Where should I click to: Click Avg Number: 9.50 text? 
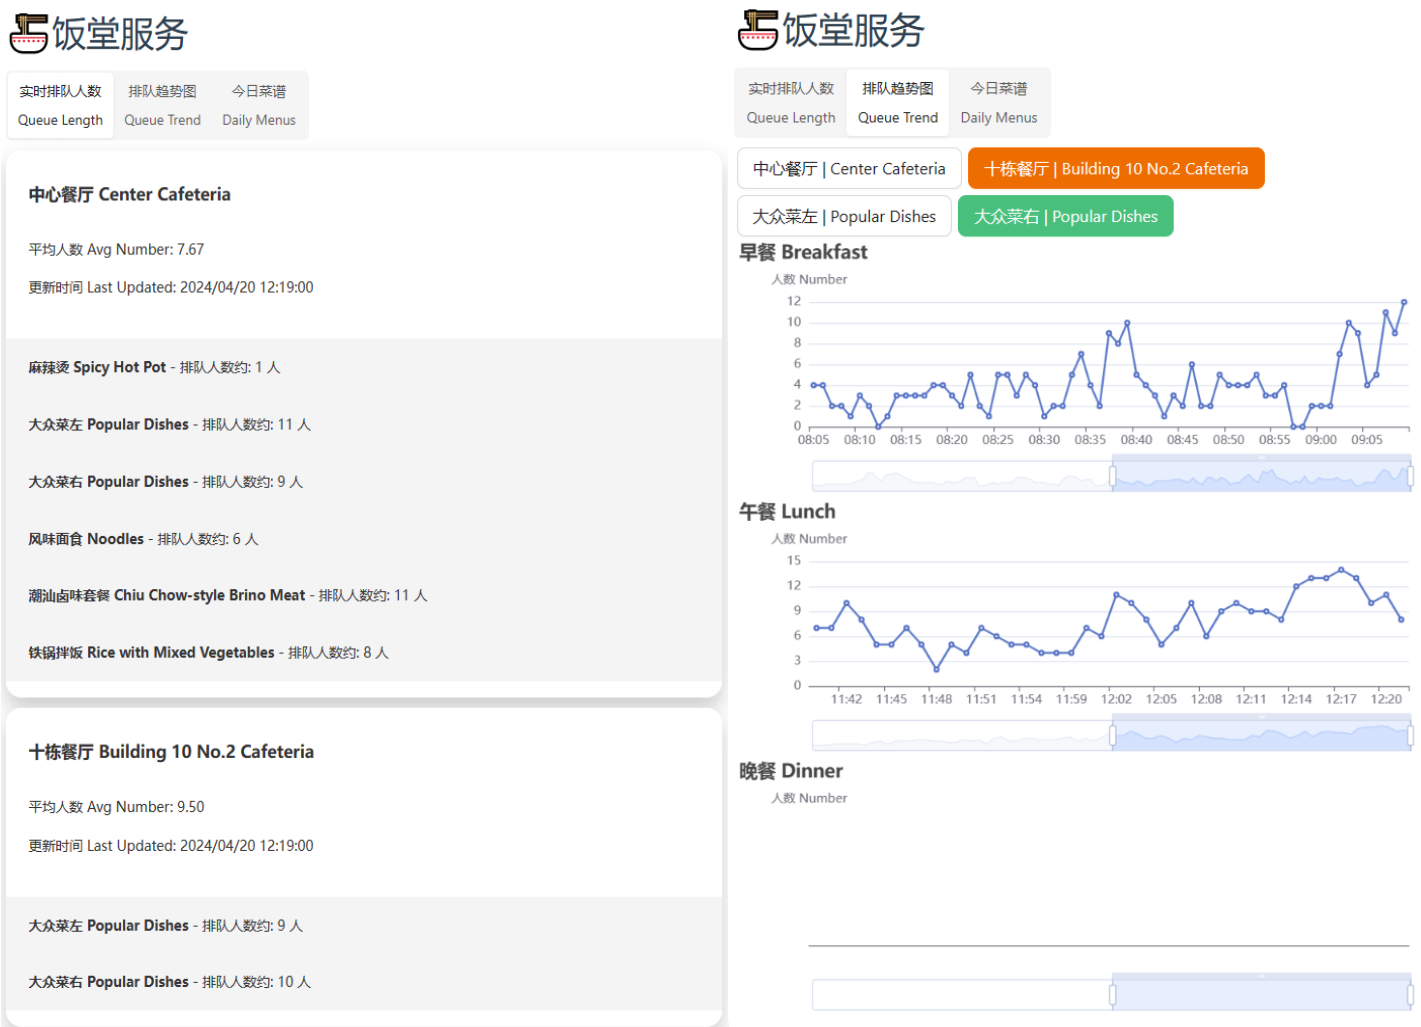116,807
